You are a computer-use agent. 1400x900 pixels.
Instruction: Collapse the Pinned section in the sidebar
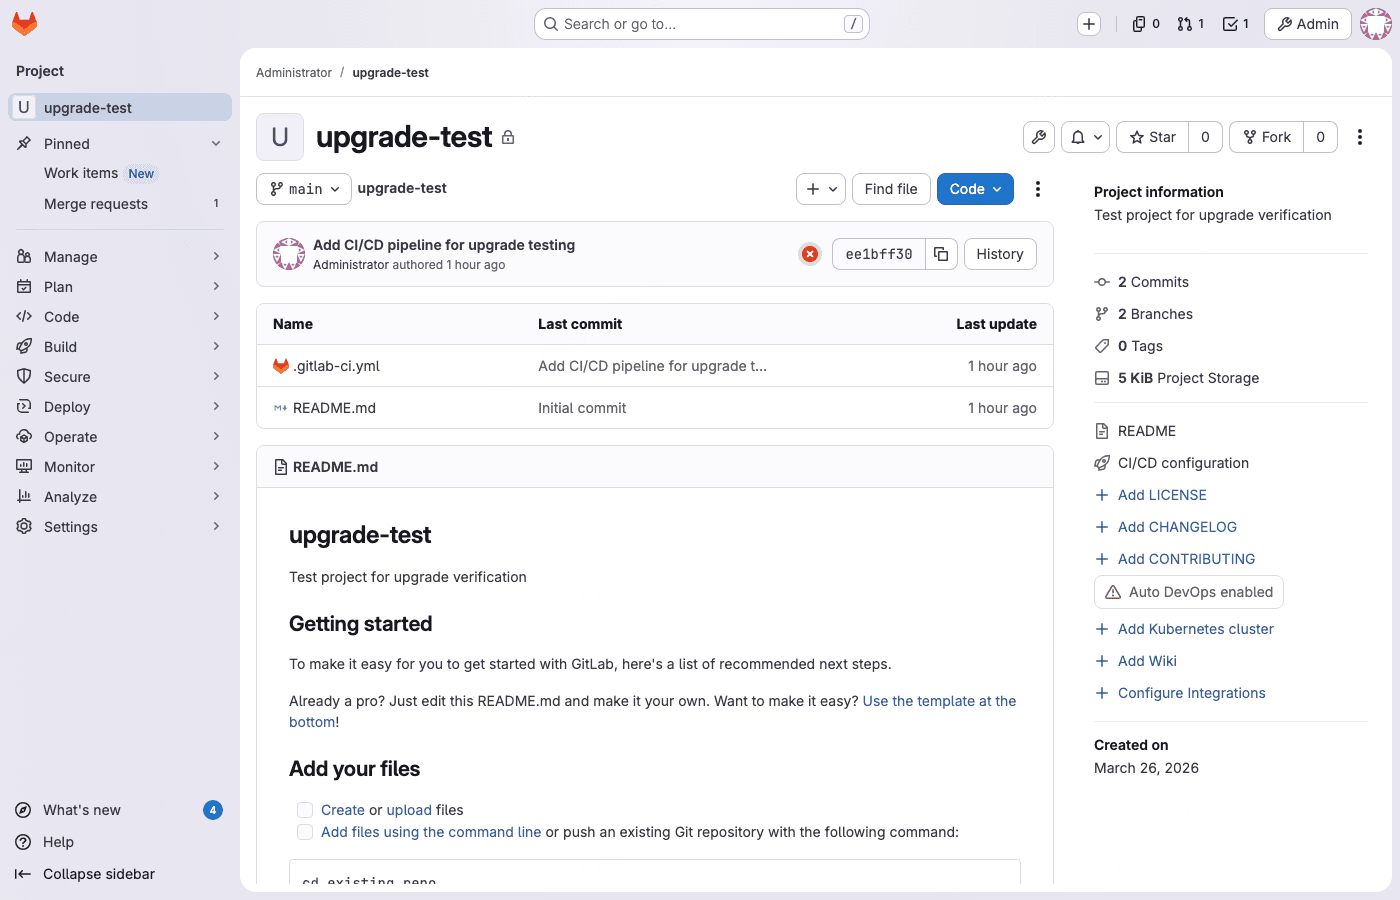click(214, 143)
